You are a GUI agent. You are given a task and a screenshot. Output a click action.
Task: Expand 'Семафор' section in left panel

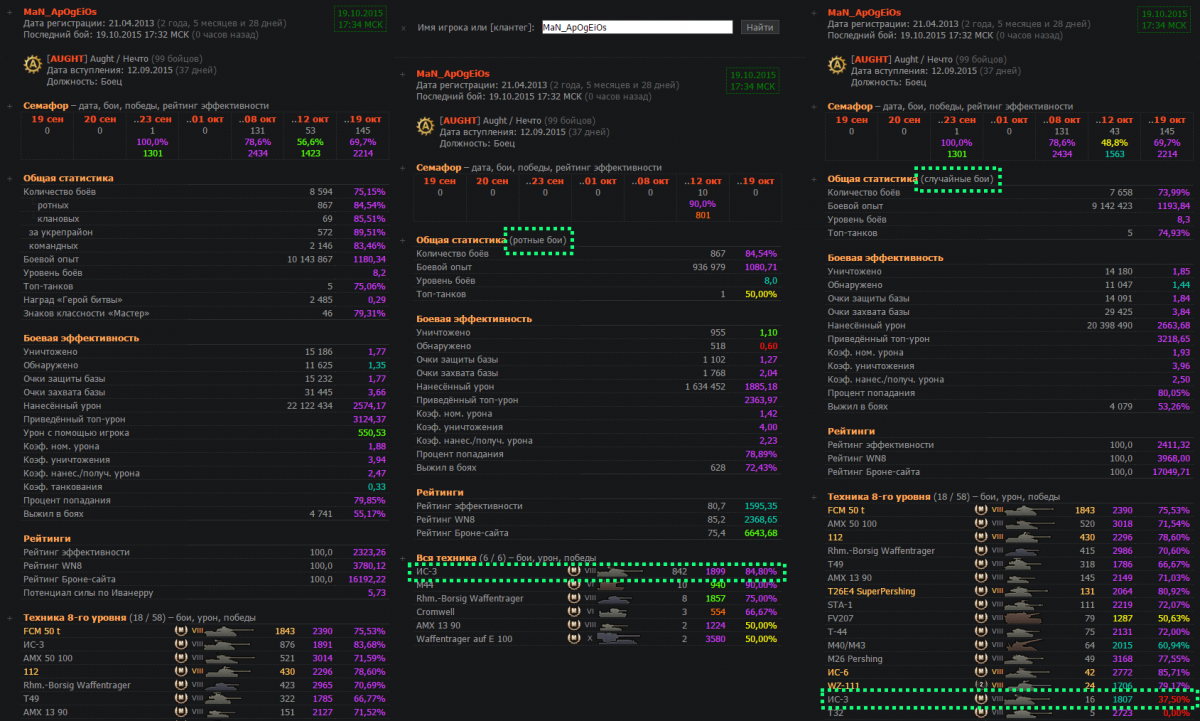[13, 105]
